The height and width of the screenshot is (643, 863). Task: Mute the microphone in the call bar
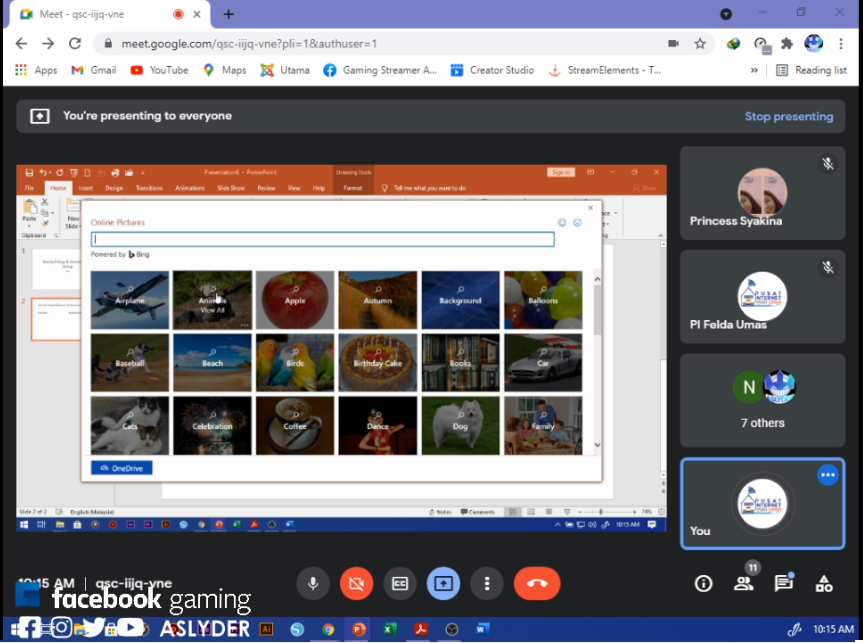click(x=313, y=583)
